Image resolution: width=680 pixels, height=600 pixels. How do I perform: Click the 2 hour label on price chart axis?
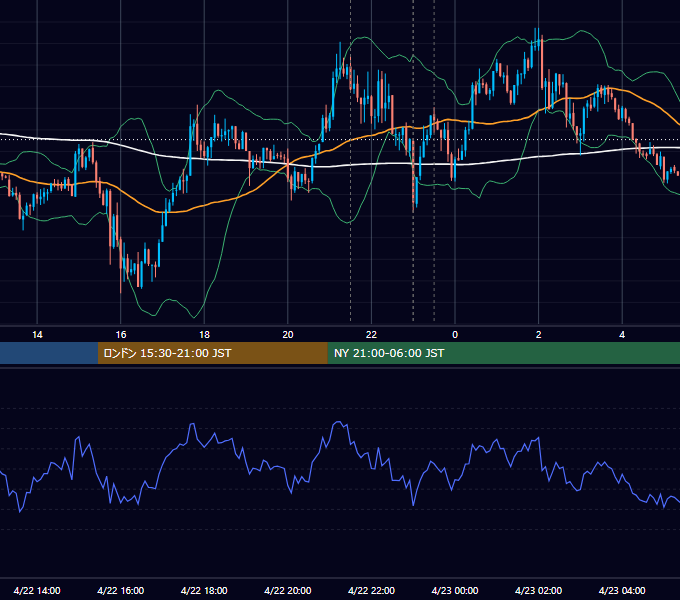coord(539,335)
